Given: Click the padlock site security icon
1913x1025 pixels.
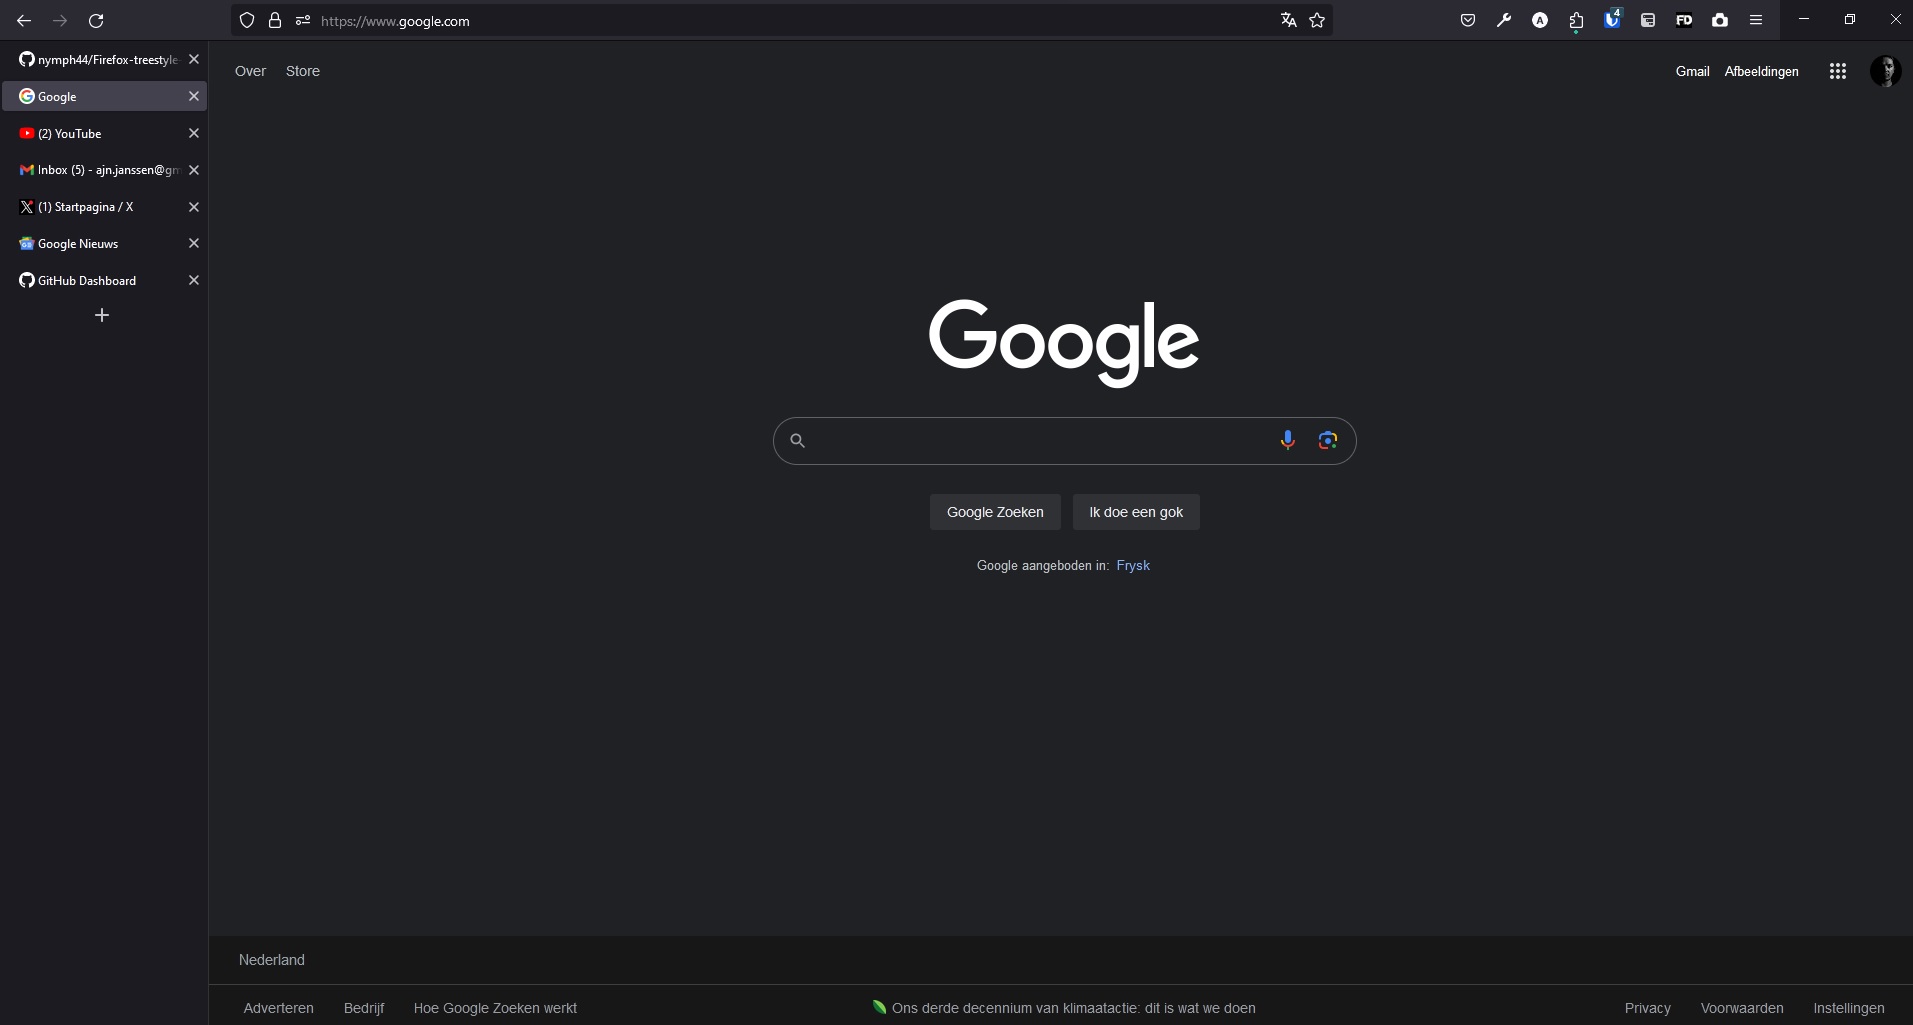Looking at the screenshot, I should click(275, 20).
